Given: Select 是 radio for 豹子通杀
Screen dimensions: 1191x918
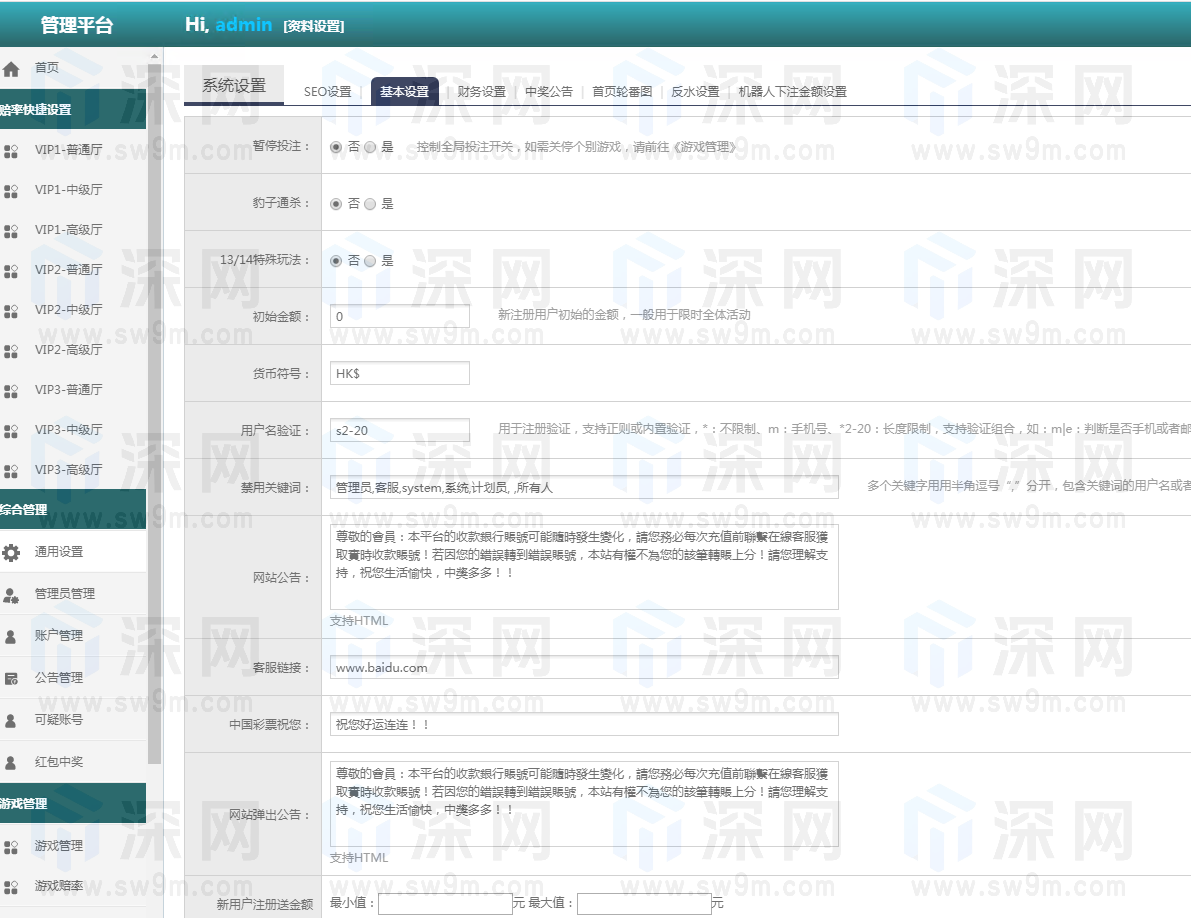Looking at the screenshot, I should (370, 204).
